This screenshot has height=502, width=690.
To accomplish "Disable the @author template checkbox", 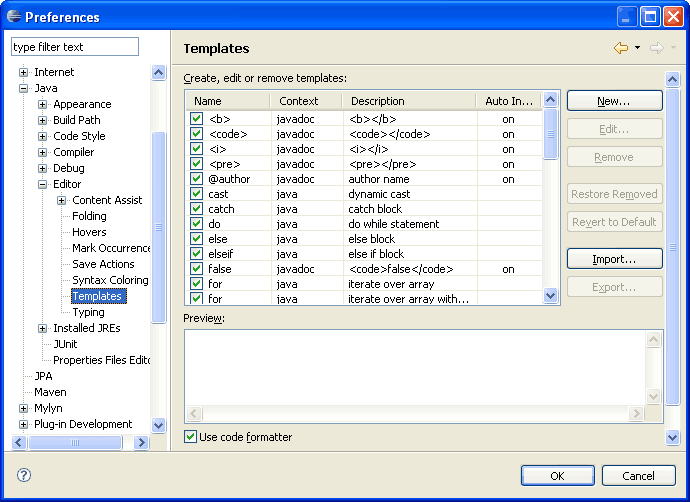I will tap(196, 179).
